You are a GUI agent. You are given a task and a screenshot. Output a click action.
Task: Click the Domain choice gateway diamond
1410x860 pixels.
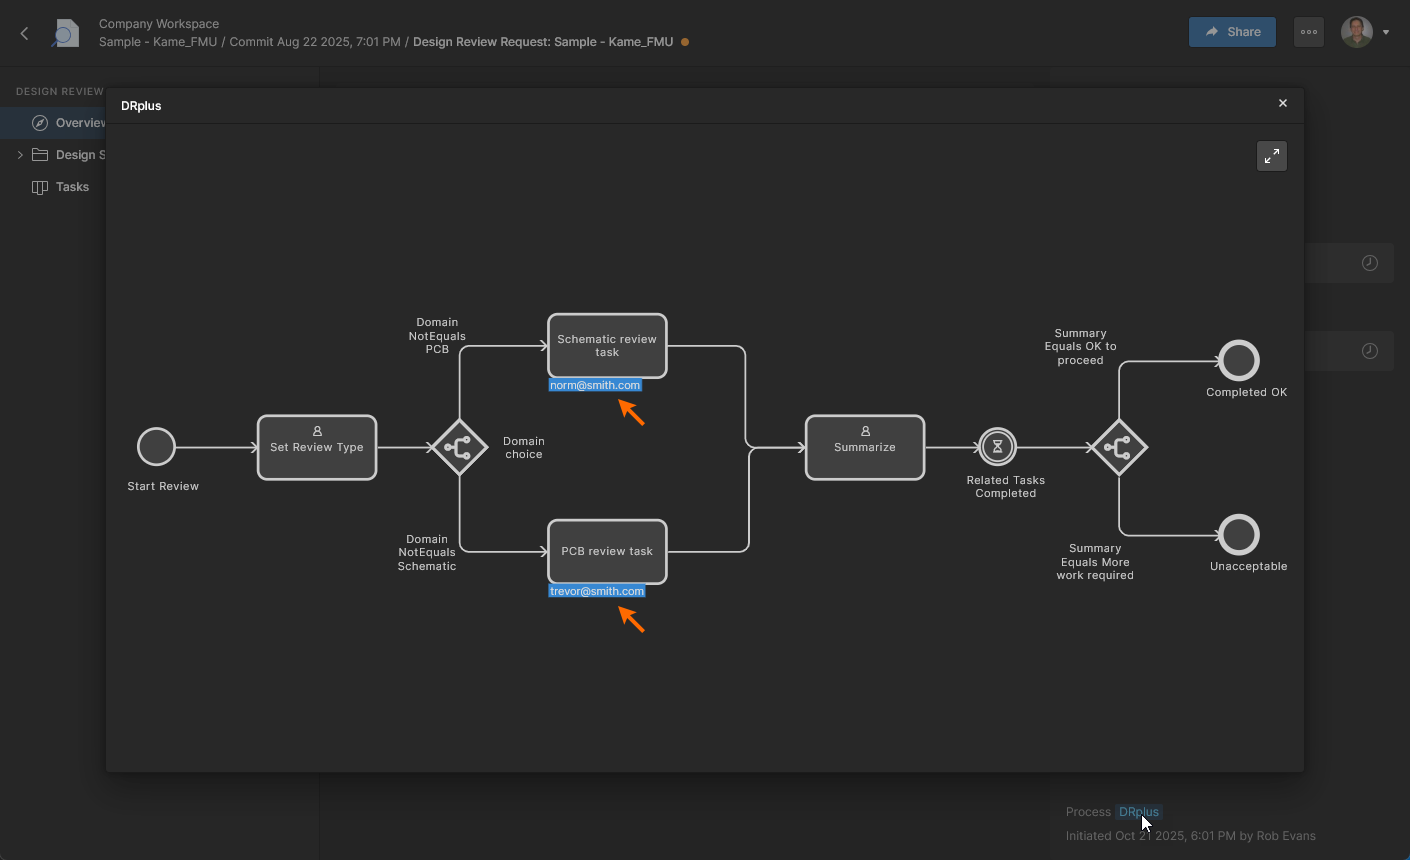(x=459, y=447)
